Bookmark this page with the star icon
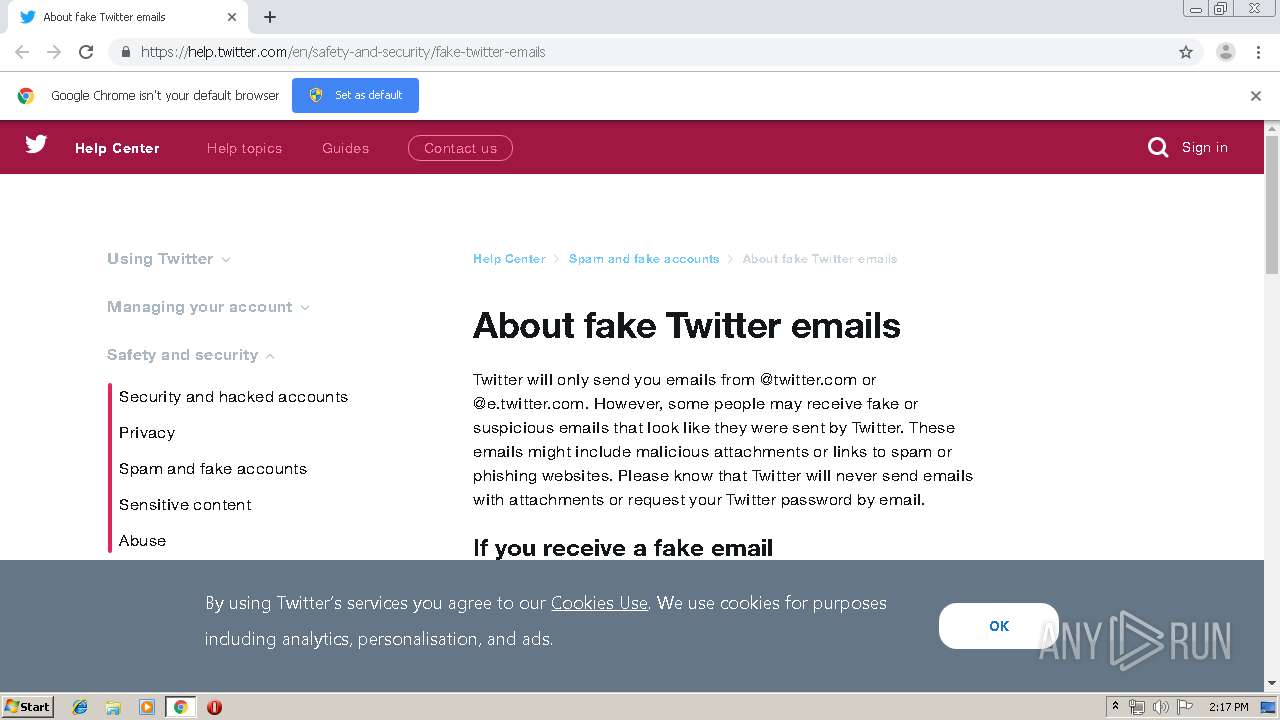Viewport: 1280px width, 720px height. click(x=1186, y=52)
